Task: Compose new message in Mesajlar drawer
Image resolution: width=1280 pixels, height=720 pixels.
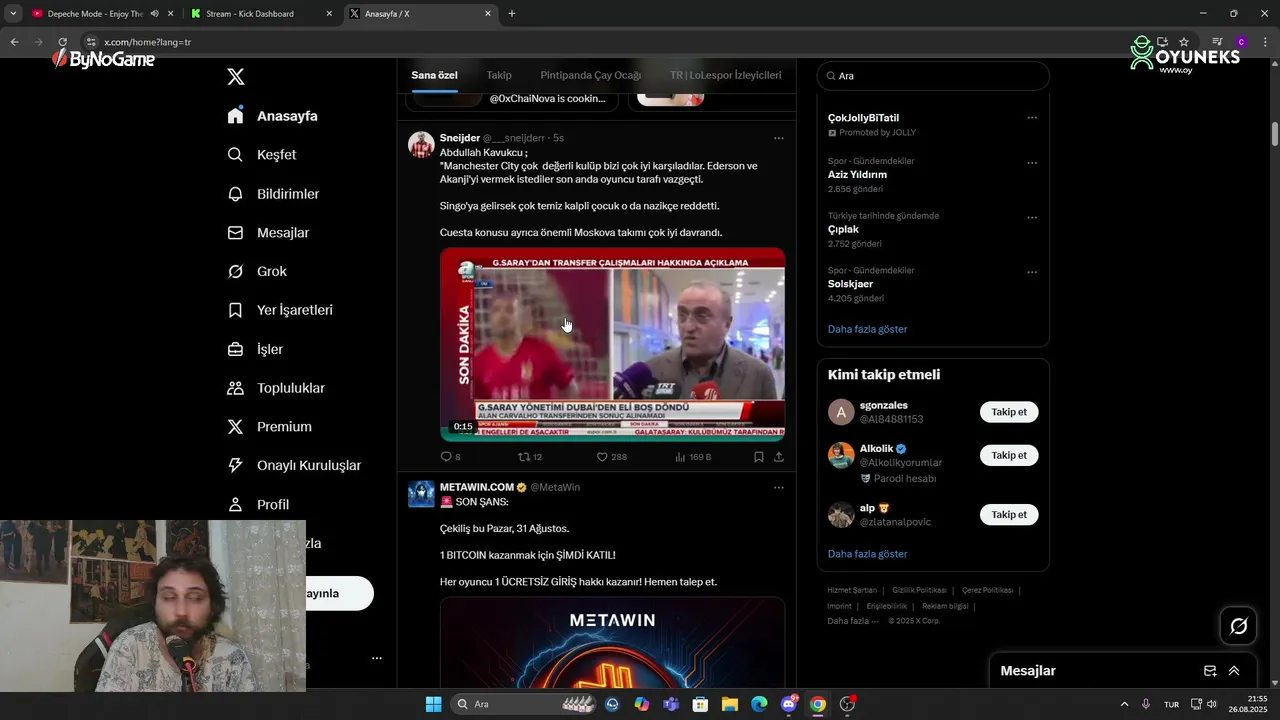Action: pos(1209,671)
